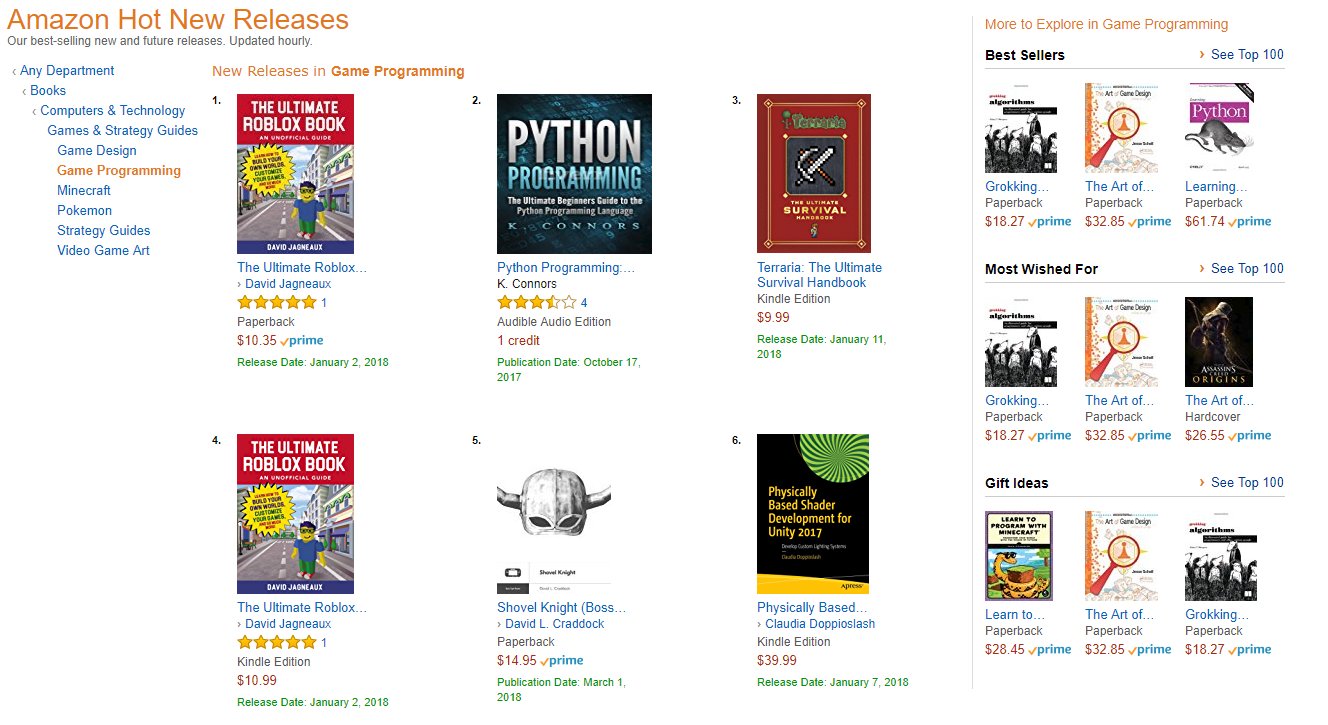This screenshot has width=1328, height=725.
Task: Go to Books category in sidebar
Action: click(x=48, y=91)
